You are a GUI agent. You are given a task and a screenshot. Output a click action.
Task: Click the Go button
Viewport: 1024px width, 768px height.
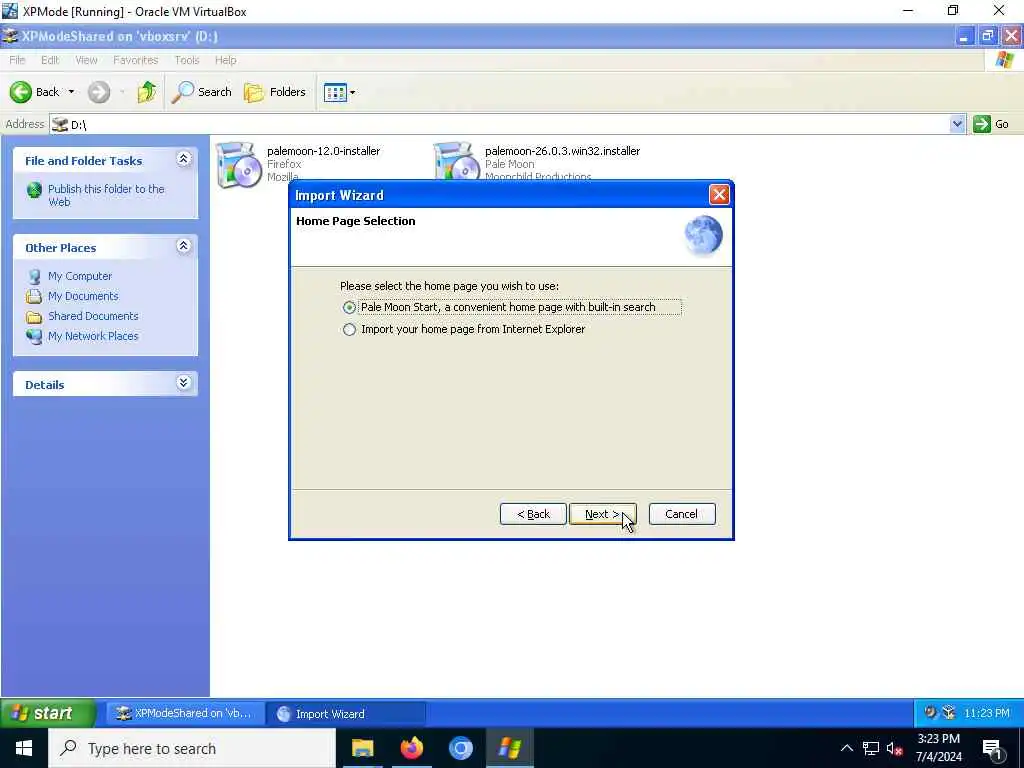click(x=991, y=124)
